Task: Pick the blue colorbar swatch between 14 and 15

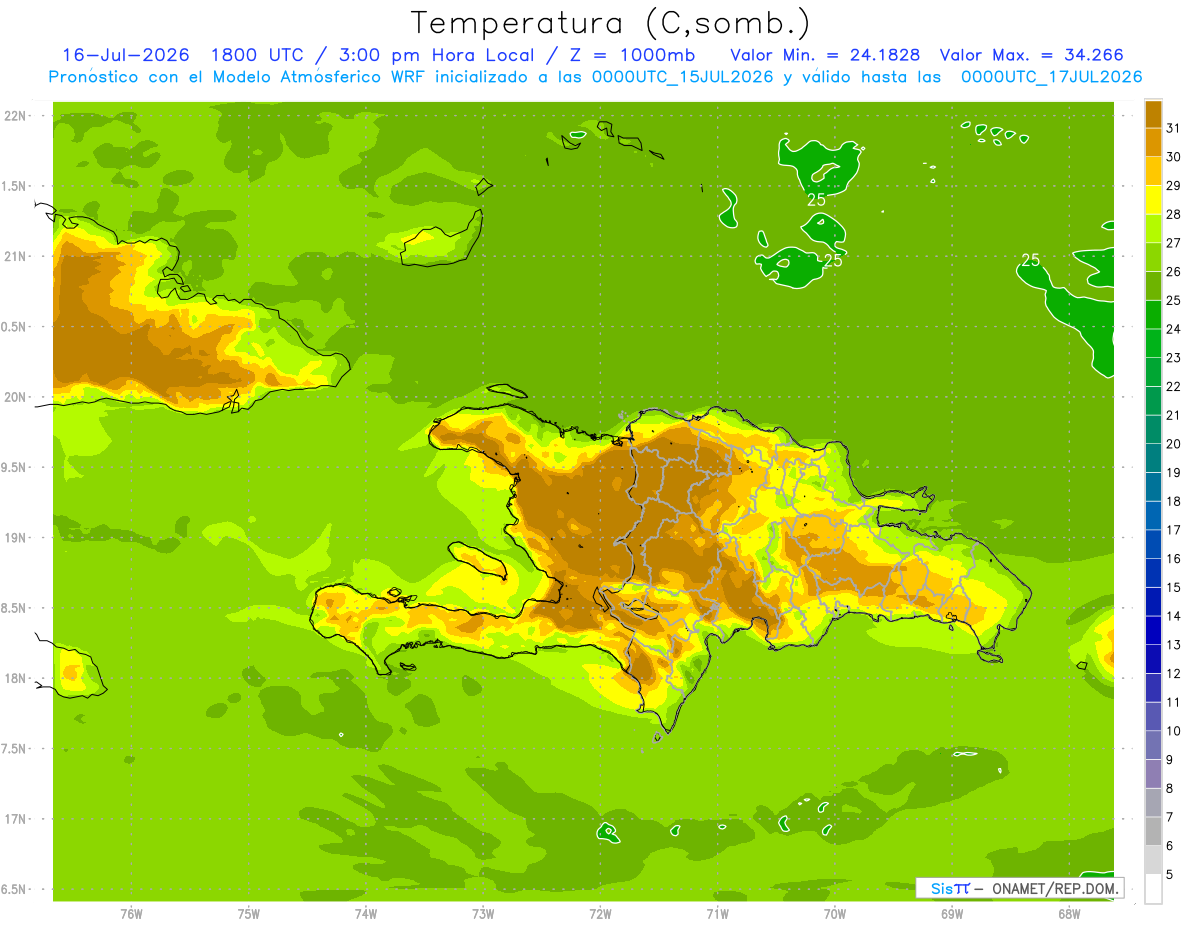Action: coord(1153,602)
